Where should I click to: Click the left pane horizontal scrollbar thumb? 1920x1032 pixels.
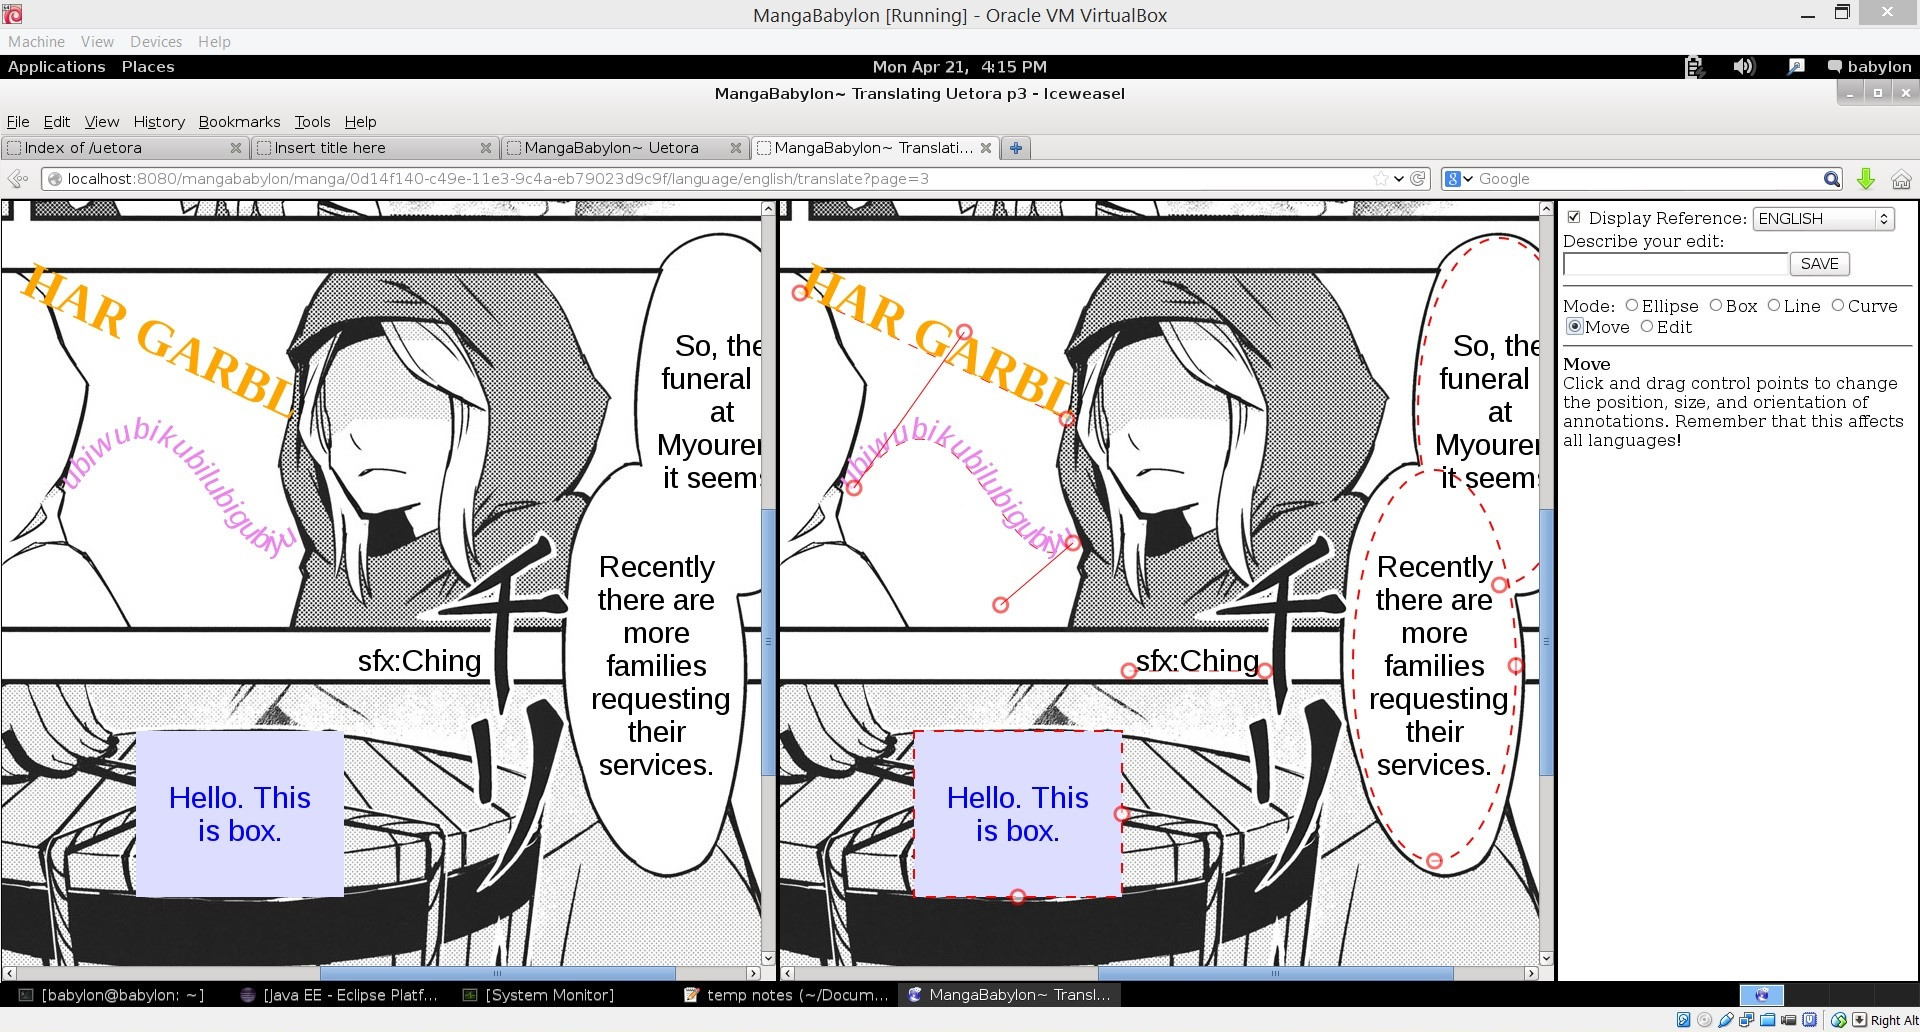click(x=497, y=973)
